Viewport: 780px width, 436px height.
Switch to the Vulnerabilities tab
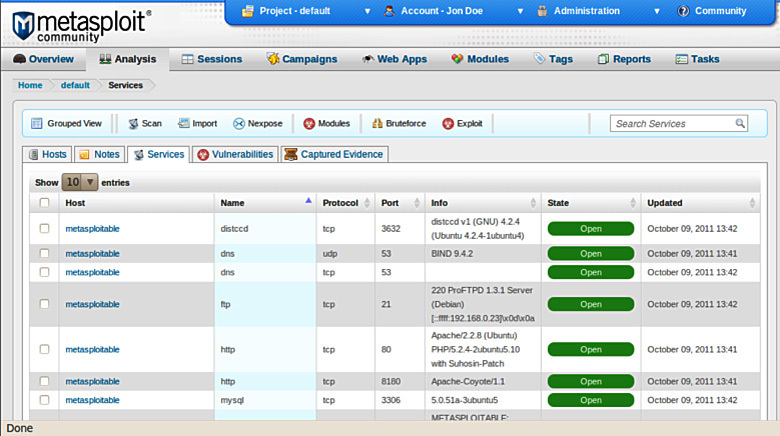pyautogui.click(x=235, y=154)
